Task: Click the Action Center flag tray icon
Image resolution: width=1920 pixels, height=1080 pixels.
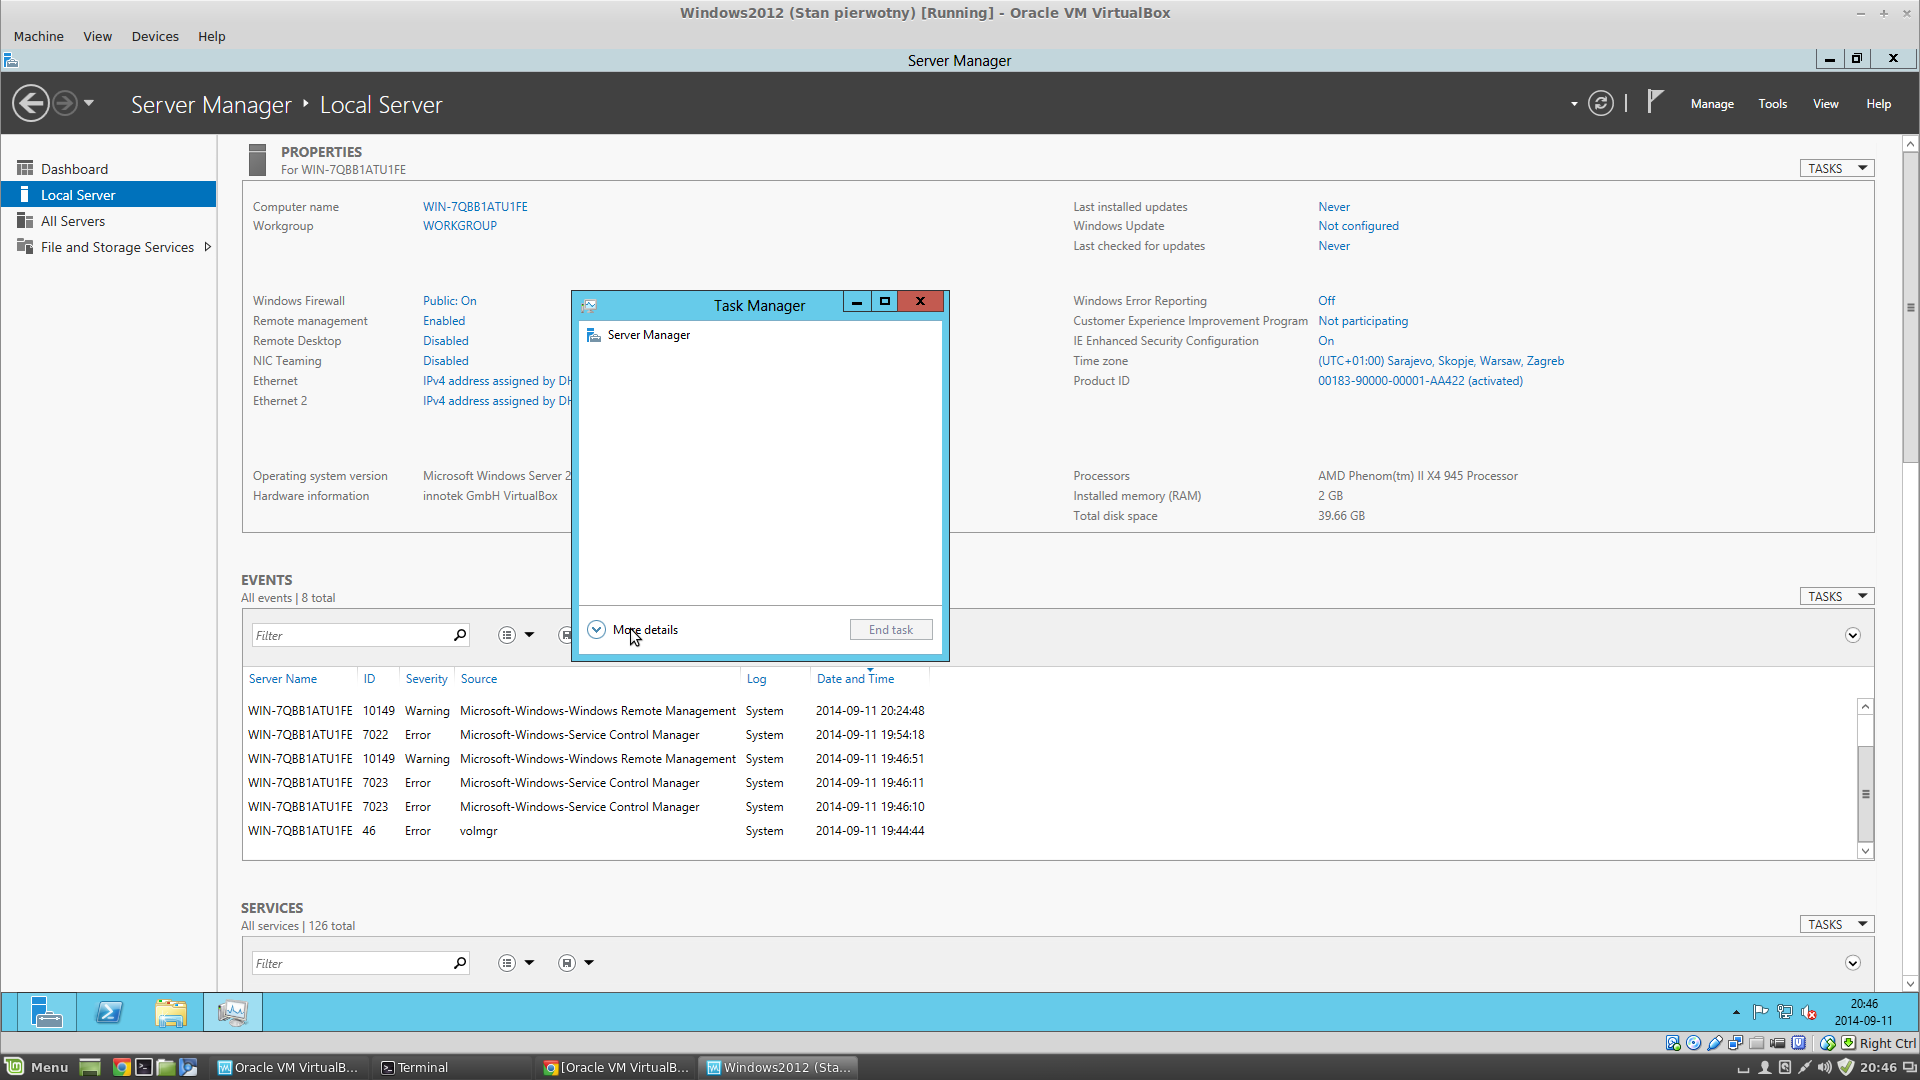Action: tap(1761, 1012)
